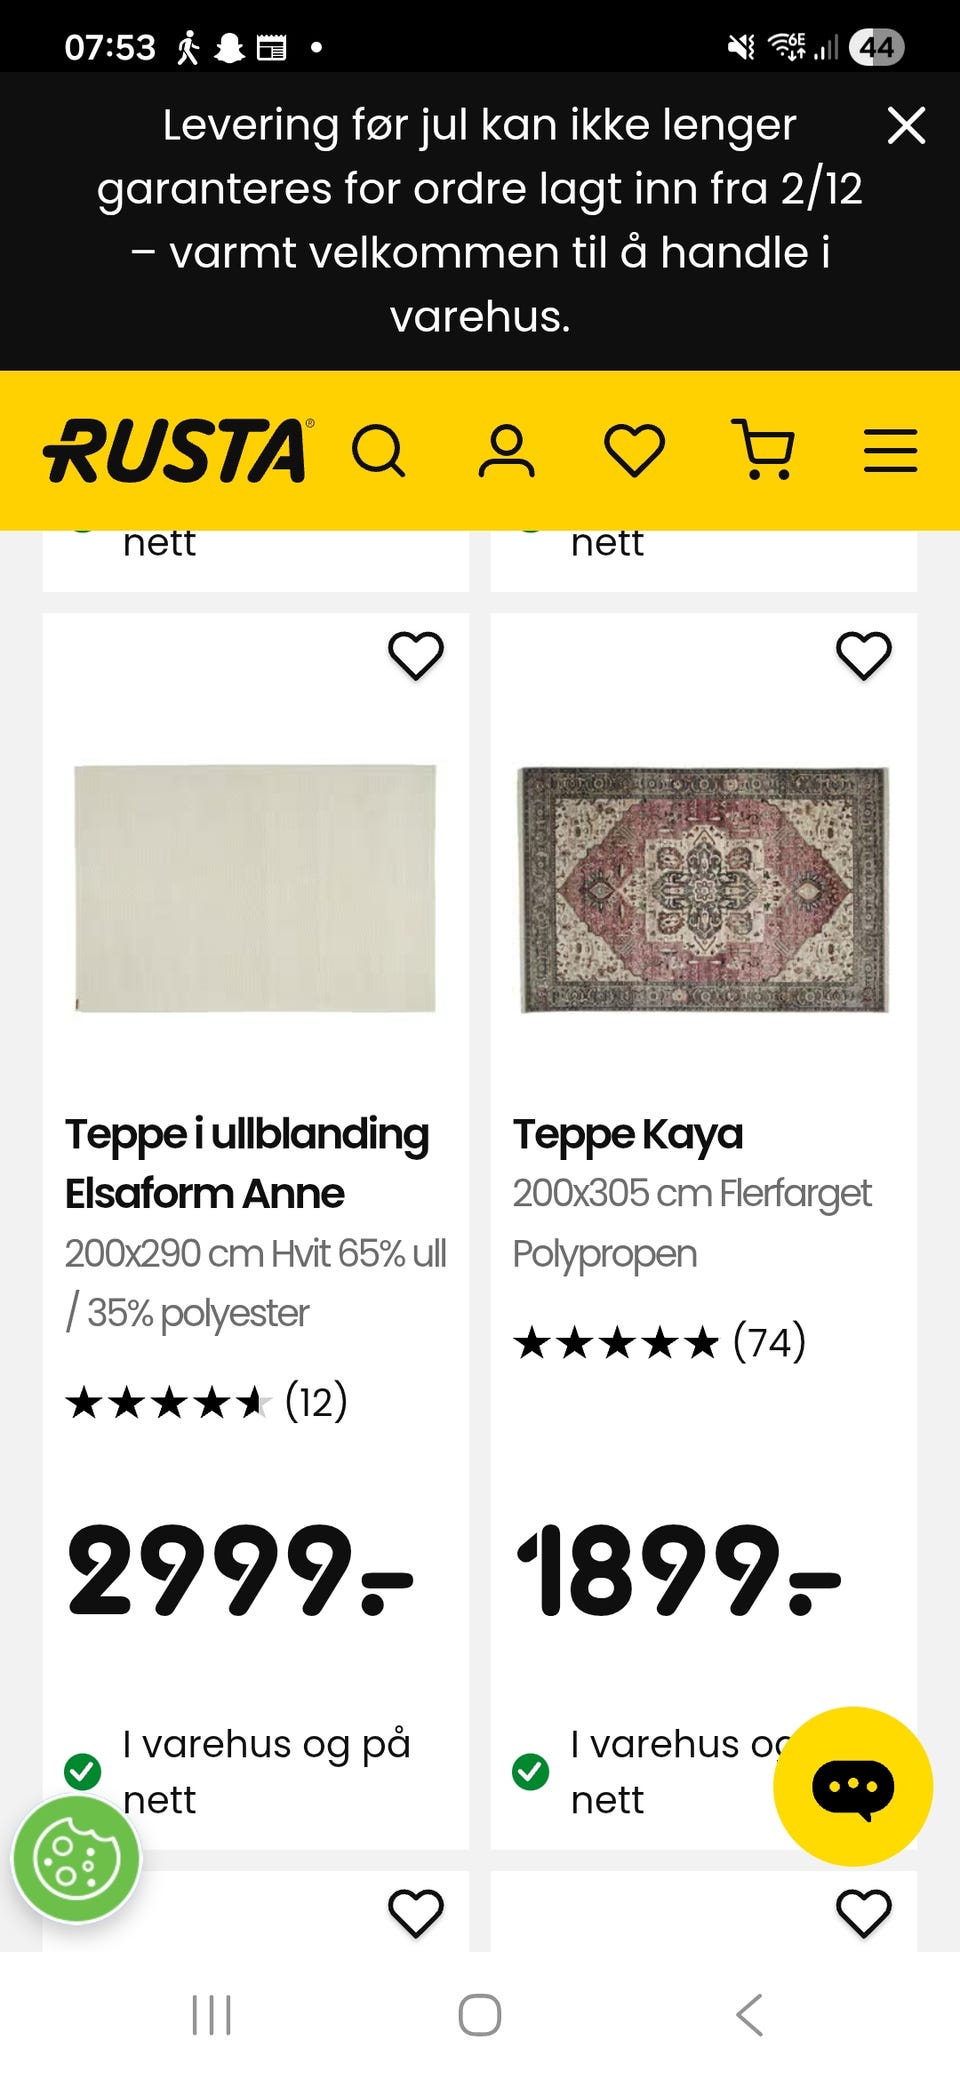Open the 74 reviews rating for Kaya
The image size is (960, 2080).
[660, 1342]
